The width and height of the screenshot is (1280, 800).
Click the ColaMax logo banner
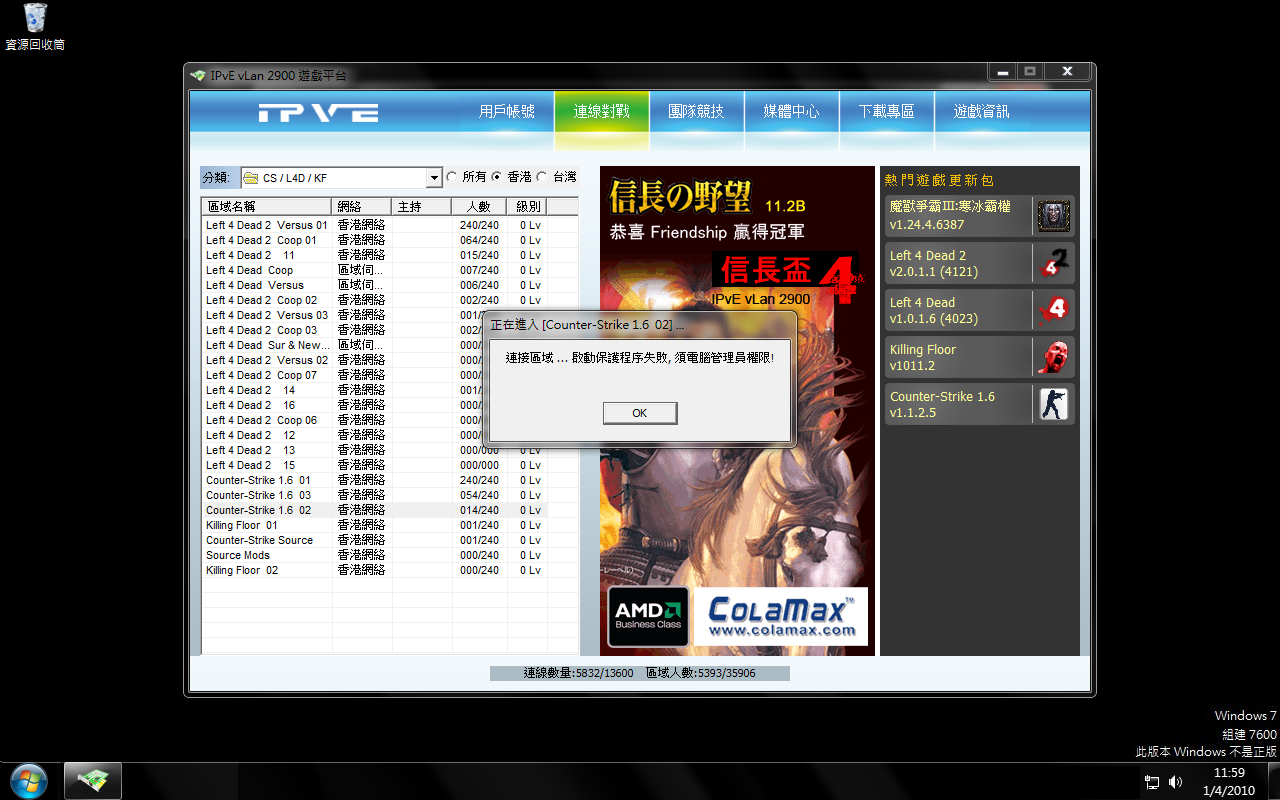781,617
